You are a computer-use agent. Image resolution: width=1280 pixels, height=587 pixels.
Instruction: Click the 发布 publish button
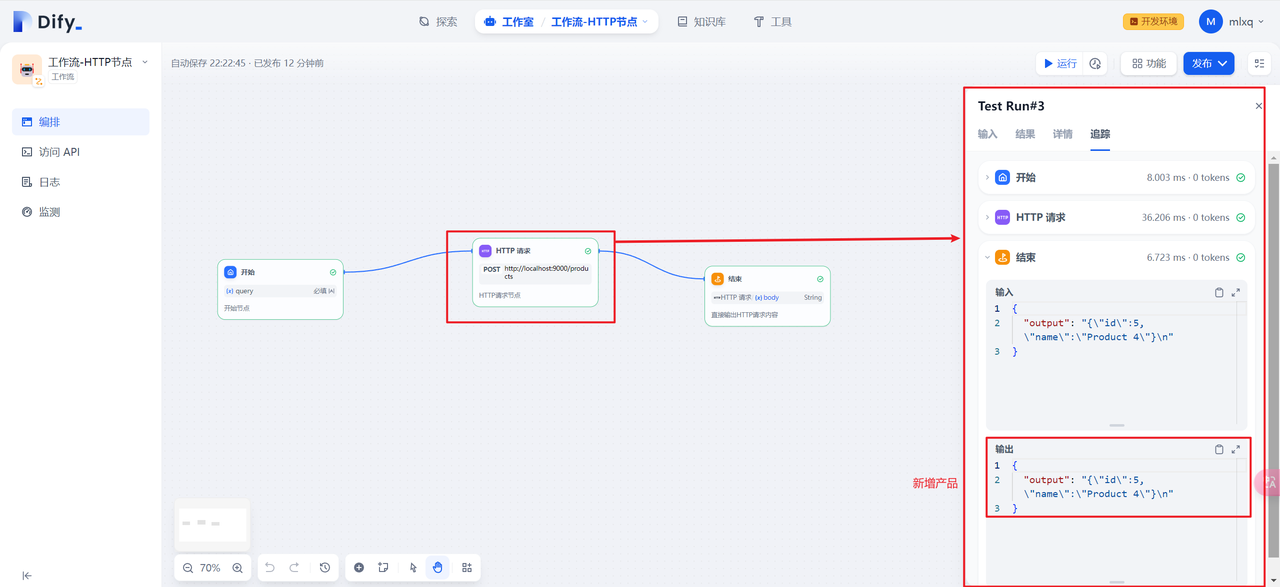(1201, 62)
